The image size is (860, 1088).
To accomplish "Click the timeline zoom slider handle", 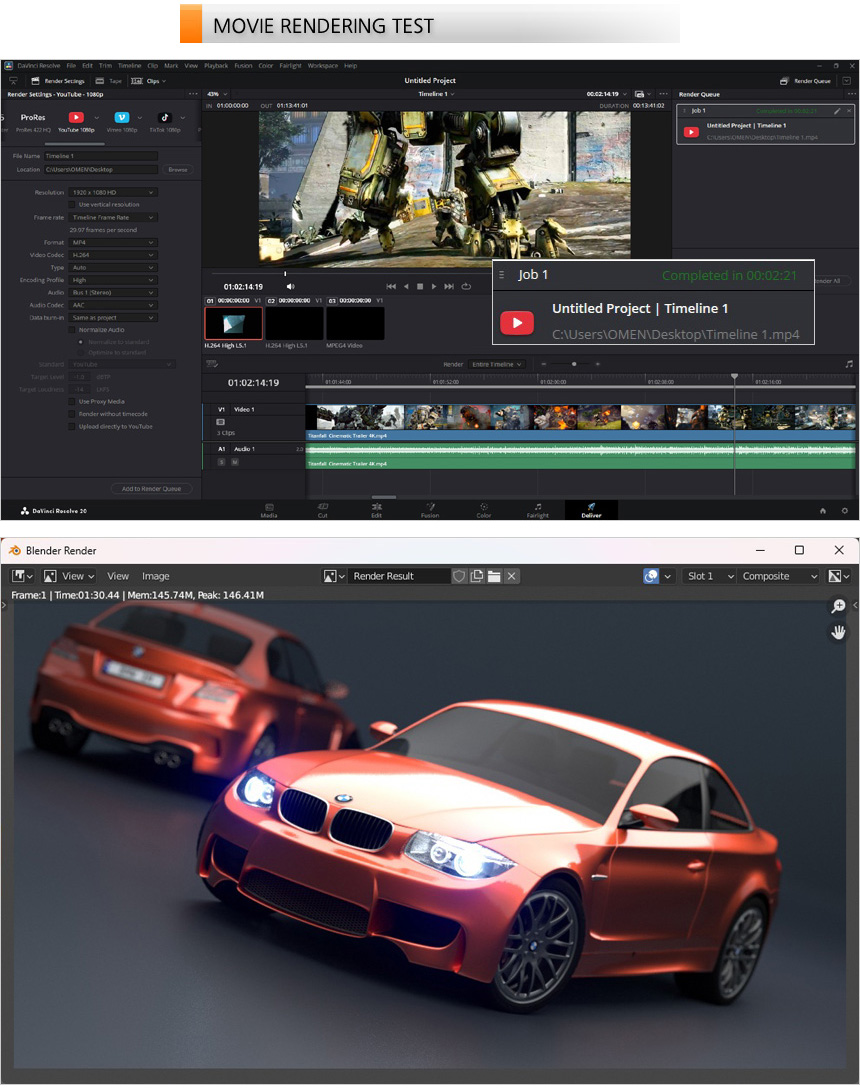I will pyautogui.click(x=574, y=364).
